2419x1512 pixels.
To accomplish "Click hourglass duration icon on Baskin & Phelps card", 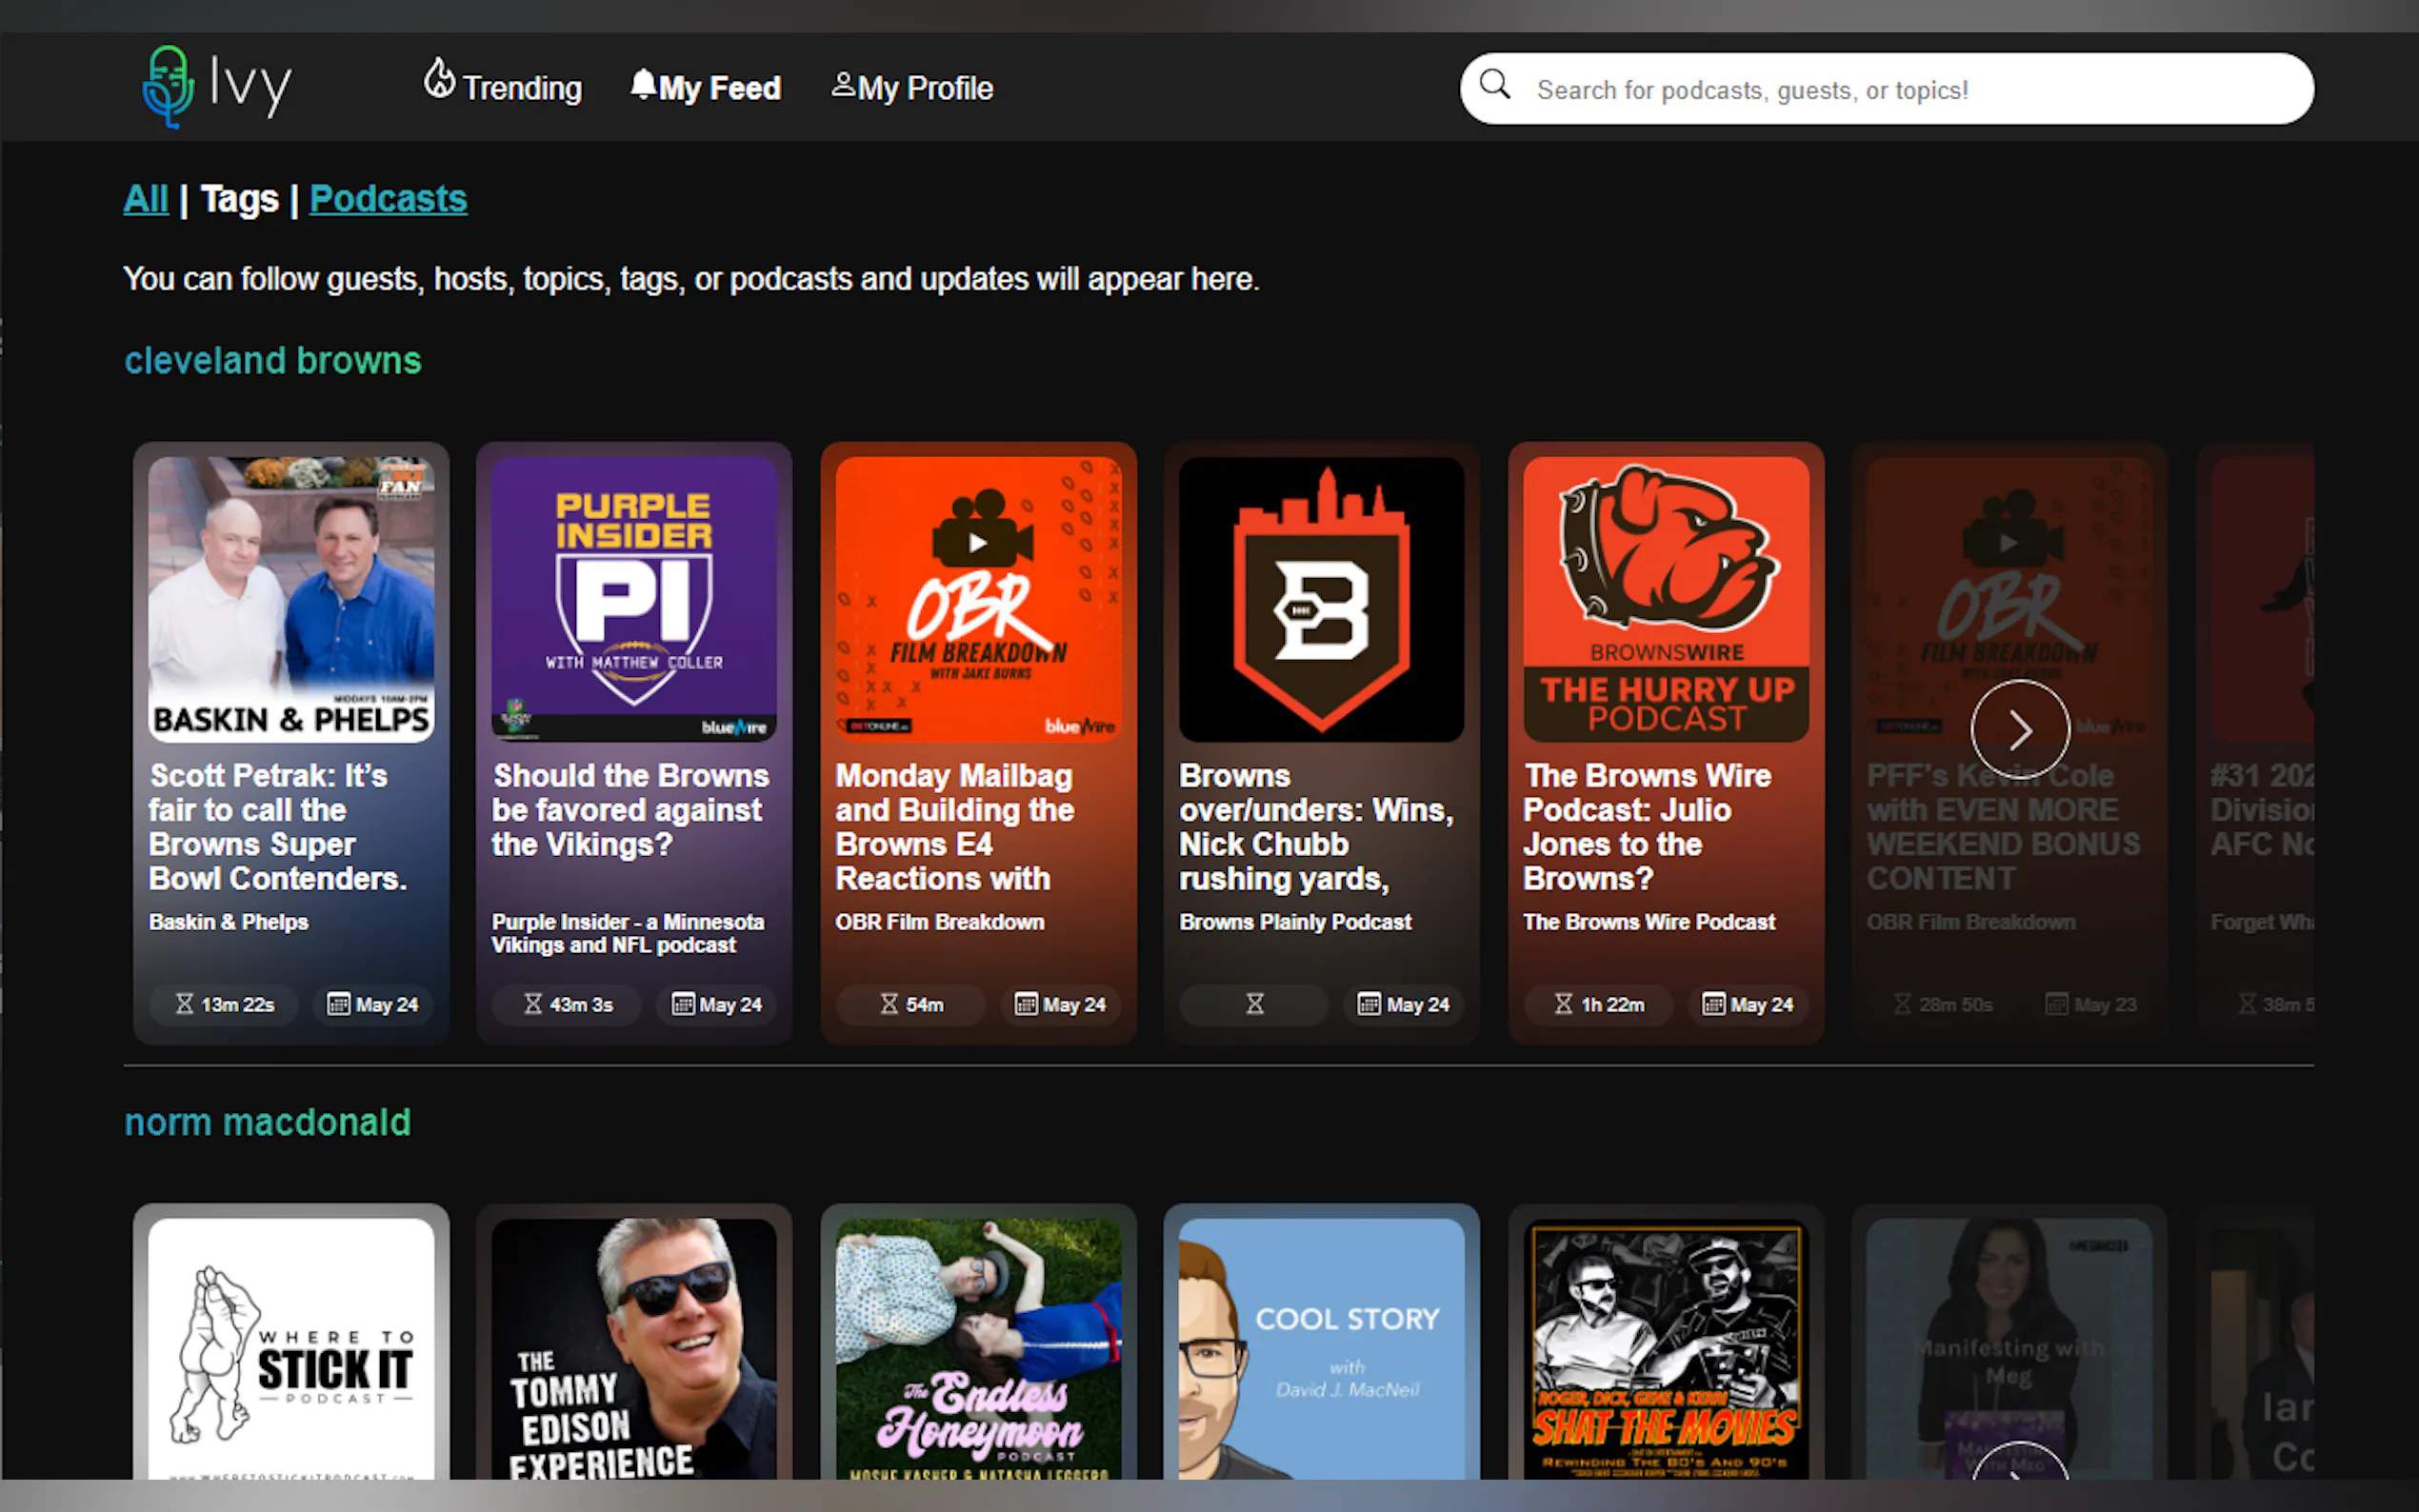I will click(x=184, y=1004).
